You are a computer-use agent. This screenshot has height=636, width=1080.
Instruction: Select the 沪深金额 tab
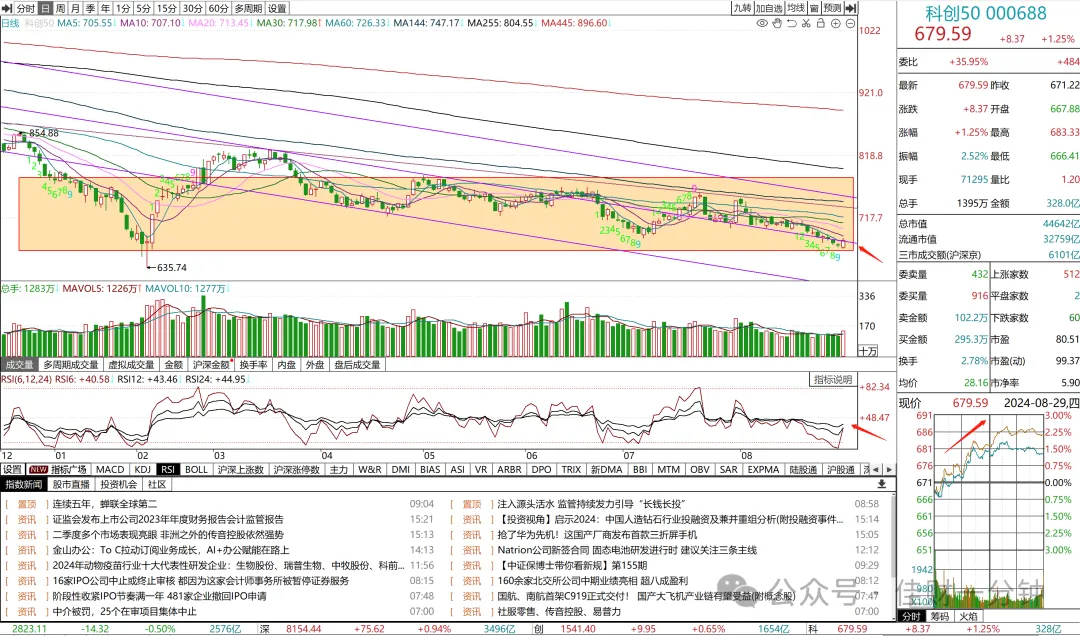[x=211, y=365]
